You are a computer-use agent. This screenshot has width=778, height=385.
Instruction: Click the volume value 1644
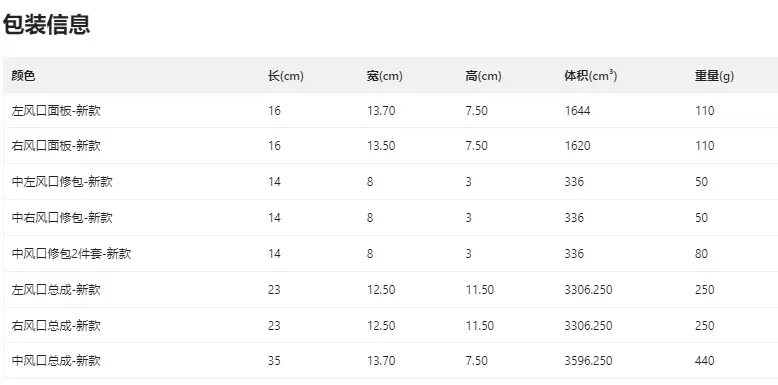577,111
